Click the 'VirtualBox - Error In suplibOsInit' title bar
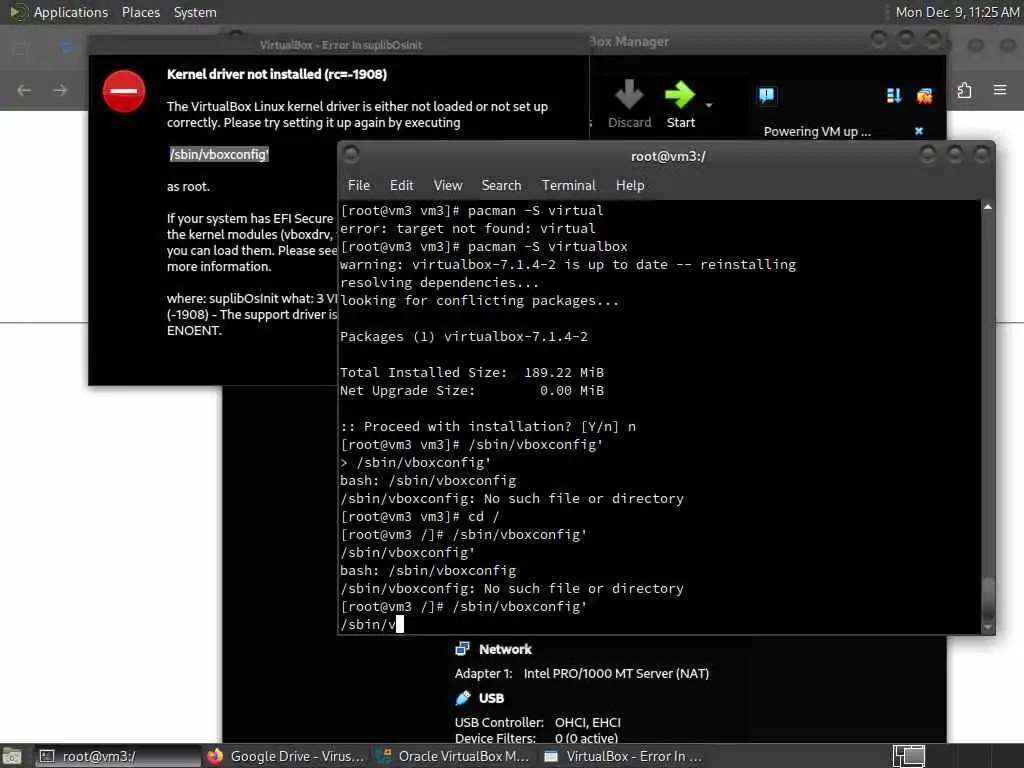Screen dimensions: 1024x768 tap(340, 45)
